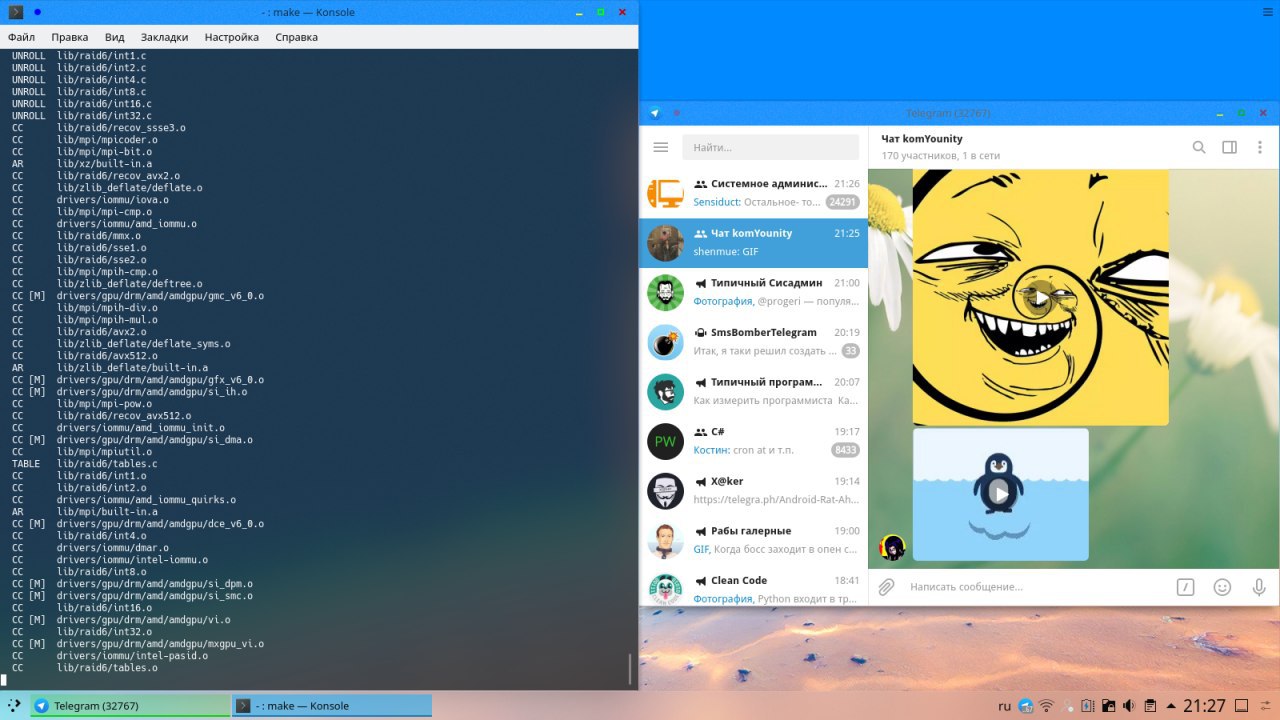The height and width of the screenshot is (720, 1280).
Task: Open X@ker channel mask avatar
Action: click(x=665, y=491)
